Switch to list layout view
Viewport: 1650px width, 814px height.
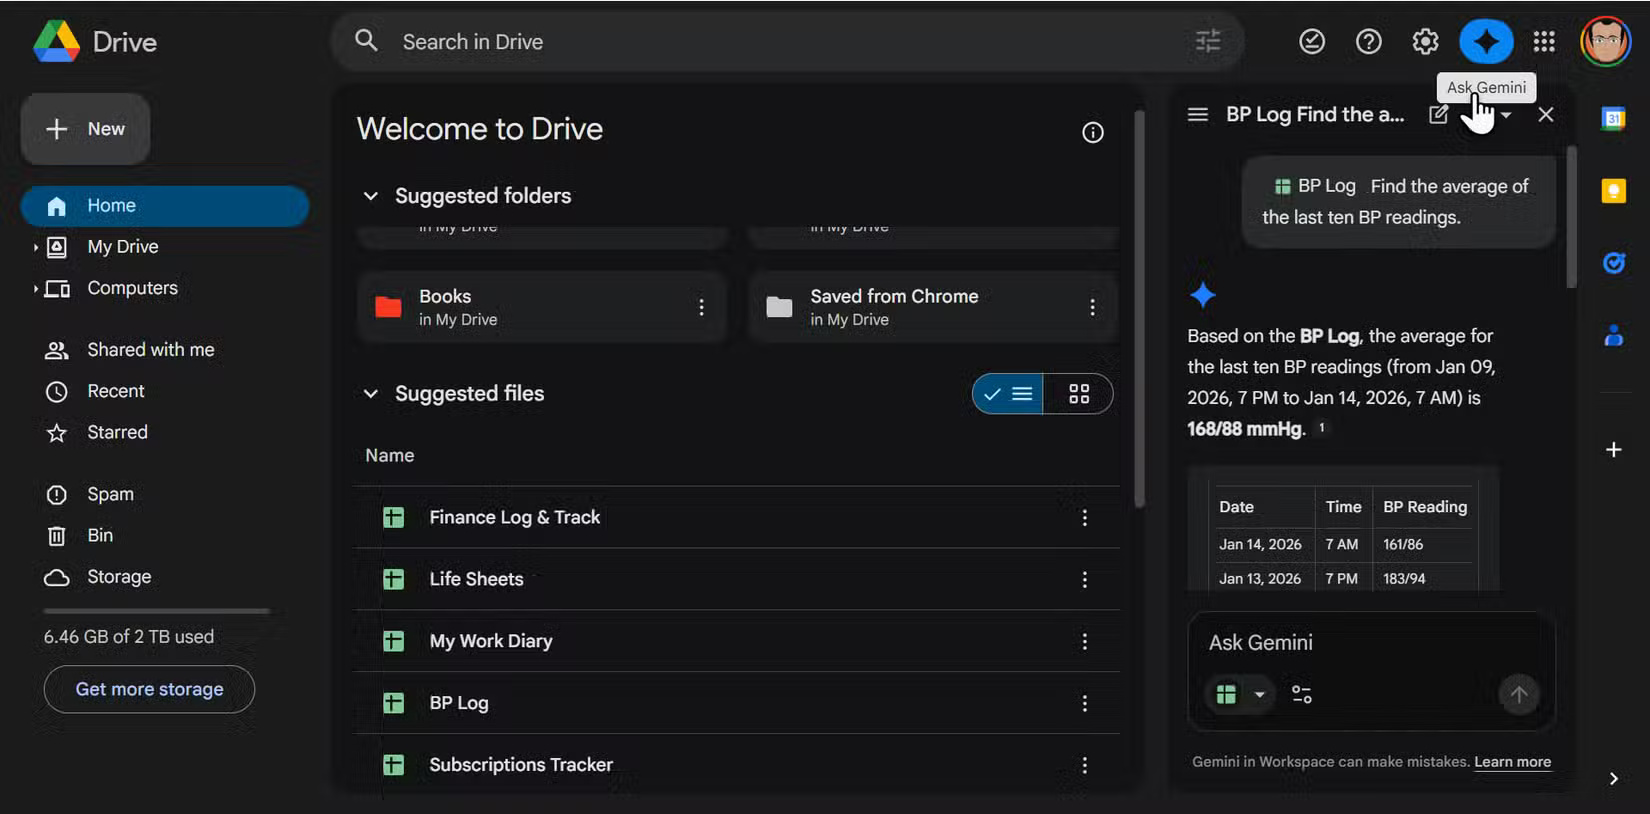tap(1008, 394)
